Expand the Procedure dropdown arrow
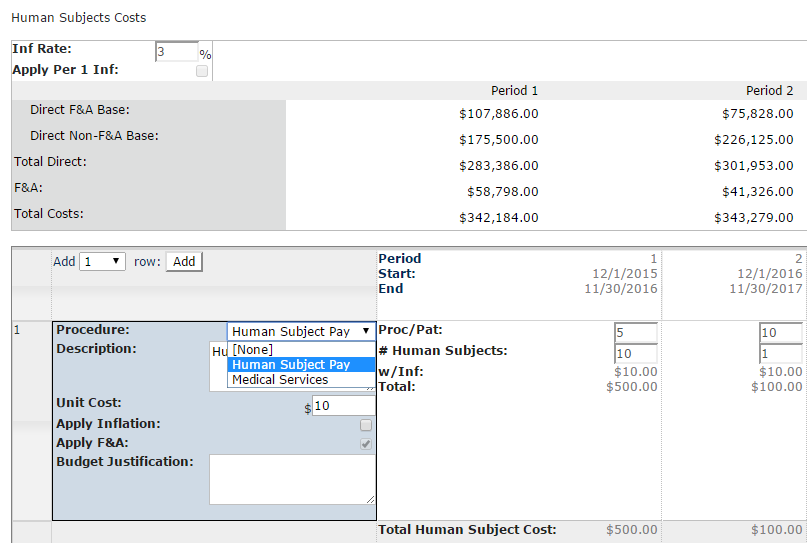807x543 pixels. tap(366, 331)
